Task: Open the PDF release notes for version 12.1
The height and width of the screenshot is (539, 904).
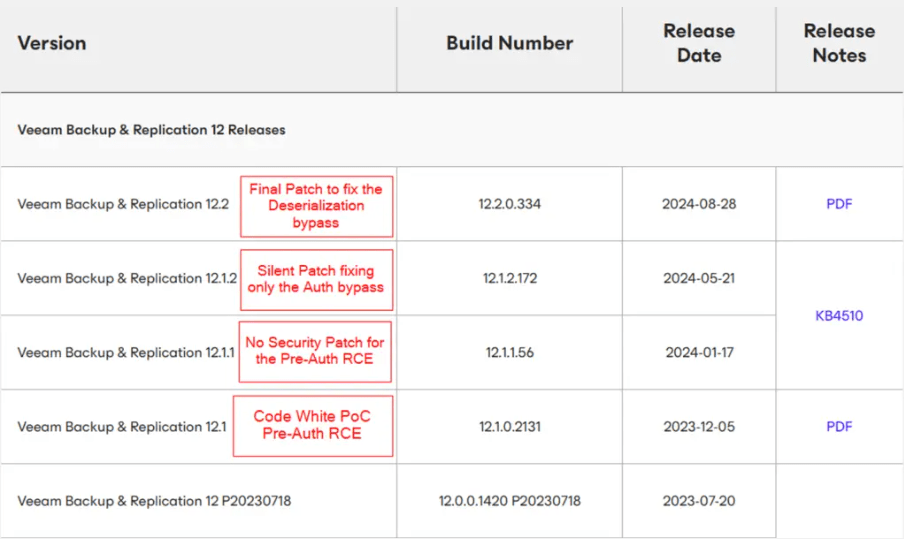Action: point(839,426)
